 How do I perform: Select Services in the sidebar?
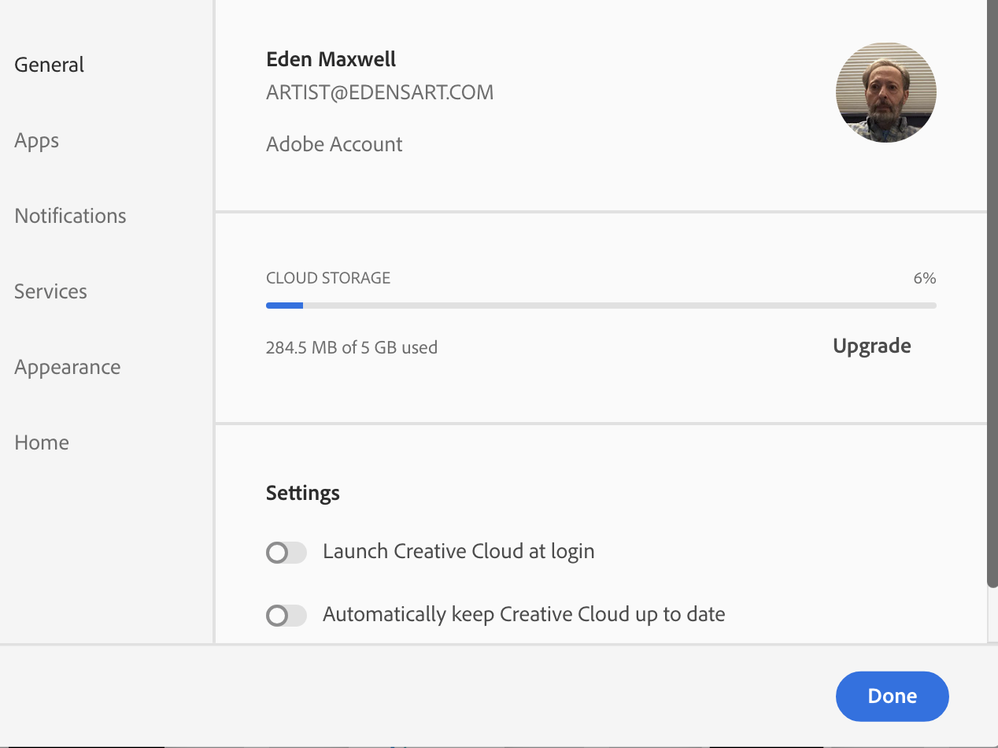pos(51,292)
